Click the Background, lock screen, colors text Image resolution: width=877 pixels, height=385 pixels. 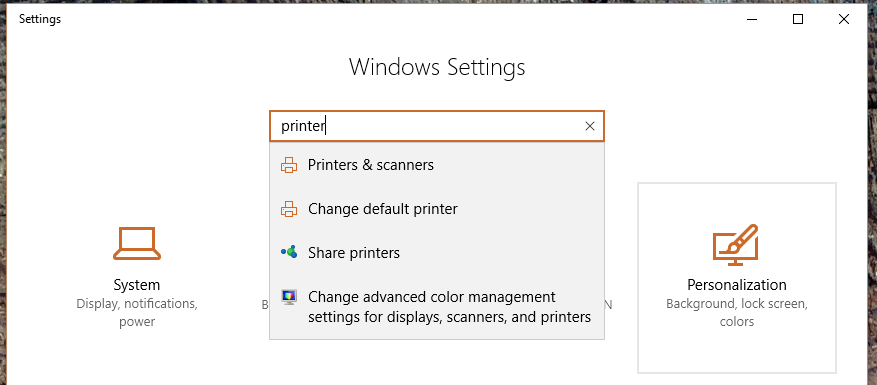pos(737,313)
